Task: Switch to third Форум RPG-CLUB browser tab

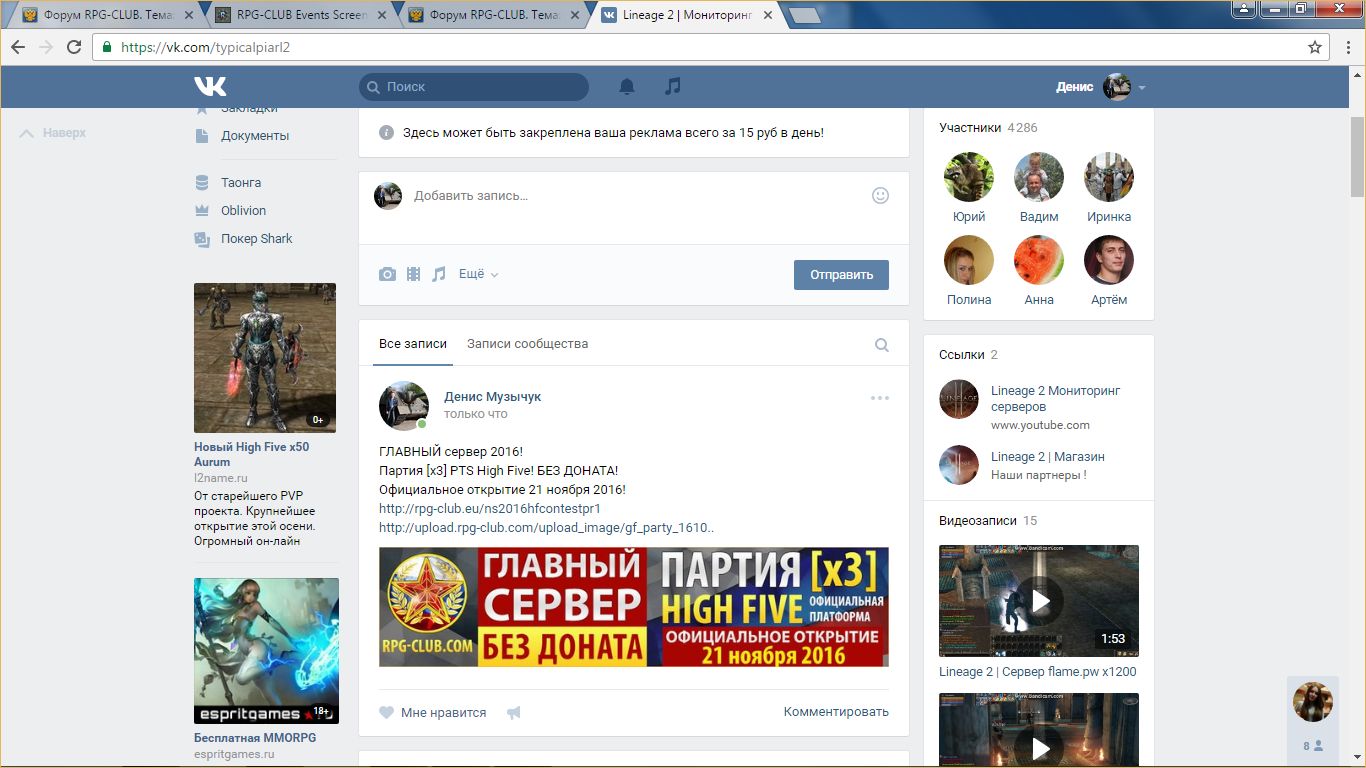Action: point(494,15)
